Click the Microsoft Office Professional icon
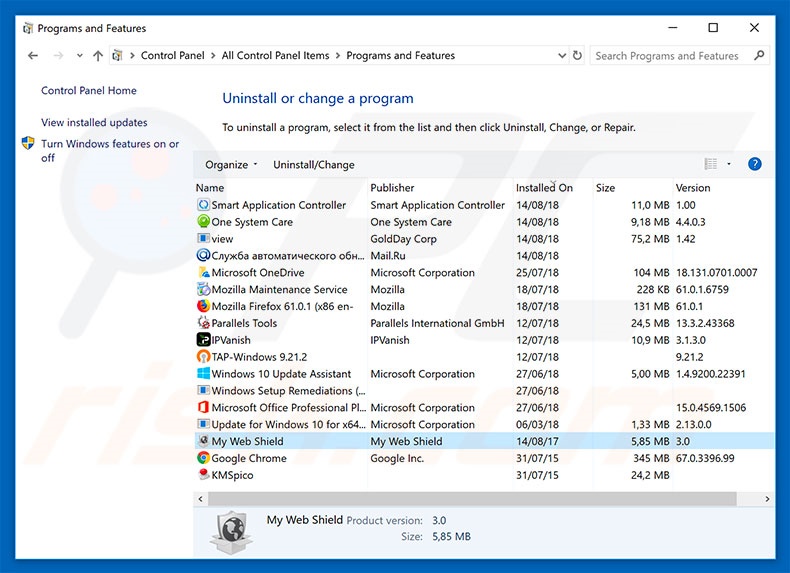 pos(203,407)
